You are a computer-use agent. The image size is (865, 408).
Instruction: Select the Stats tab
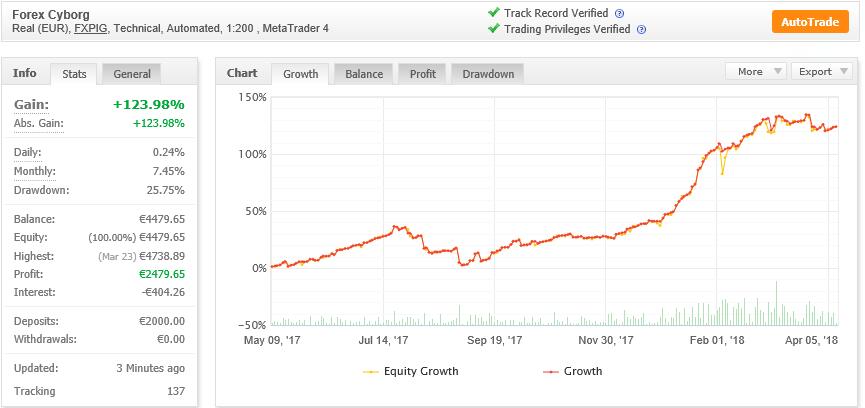pyautogui.click(x=74, y=74)
